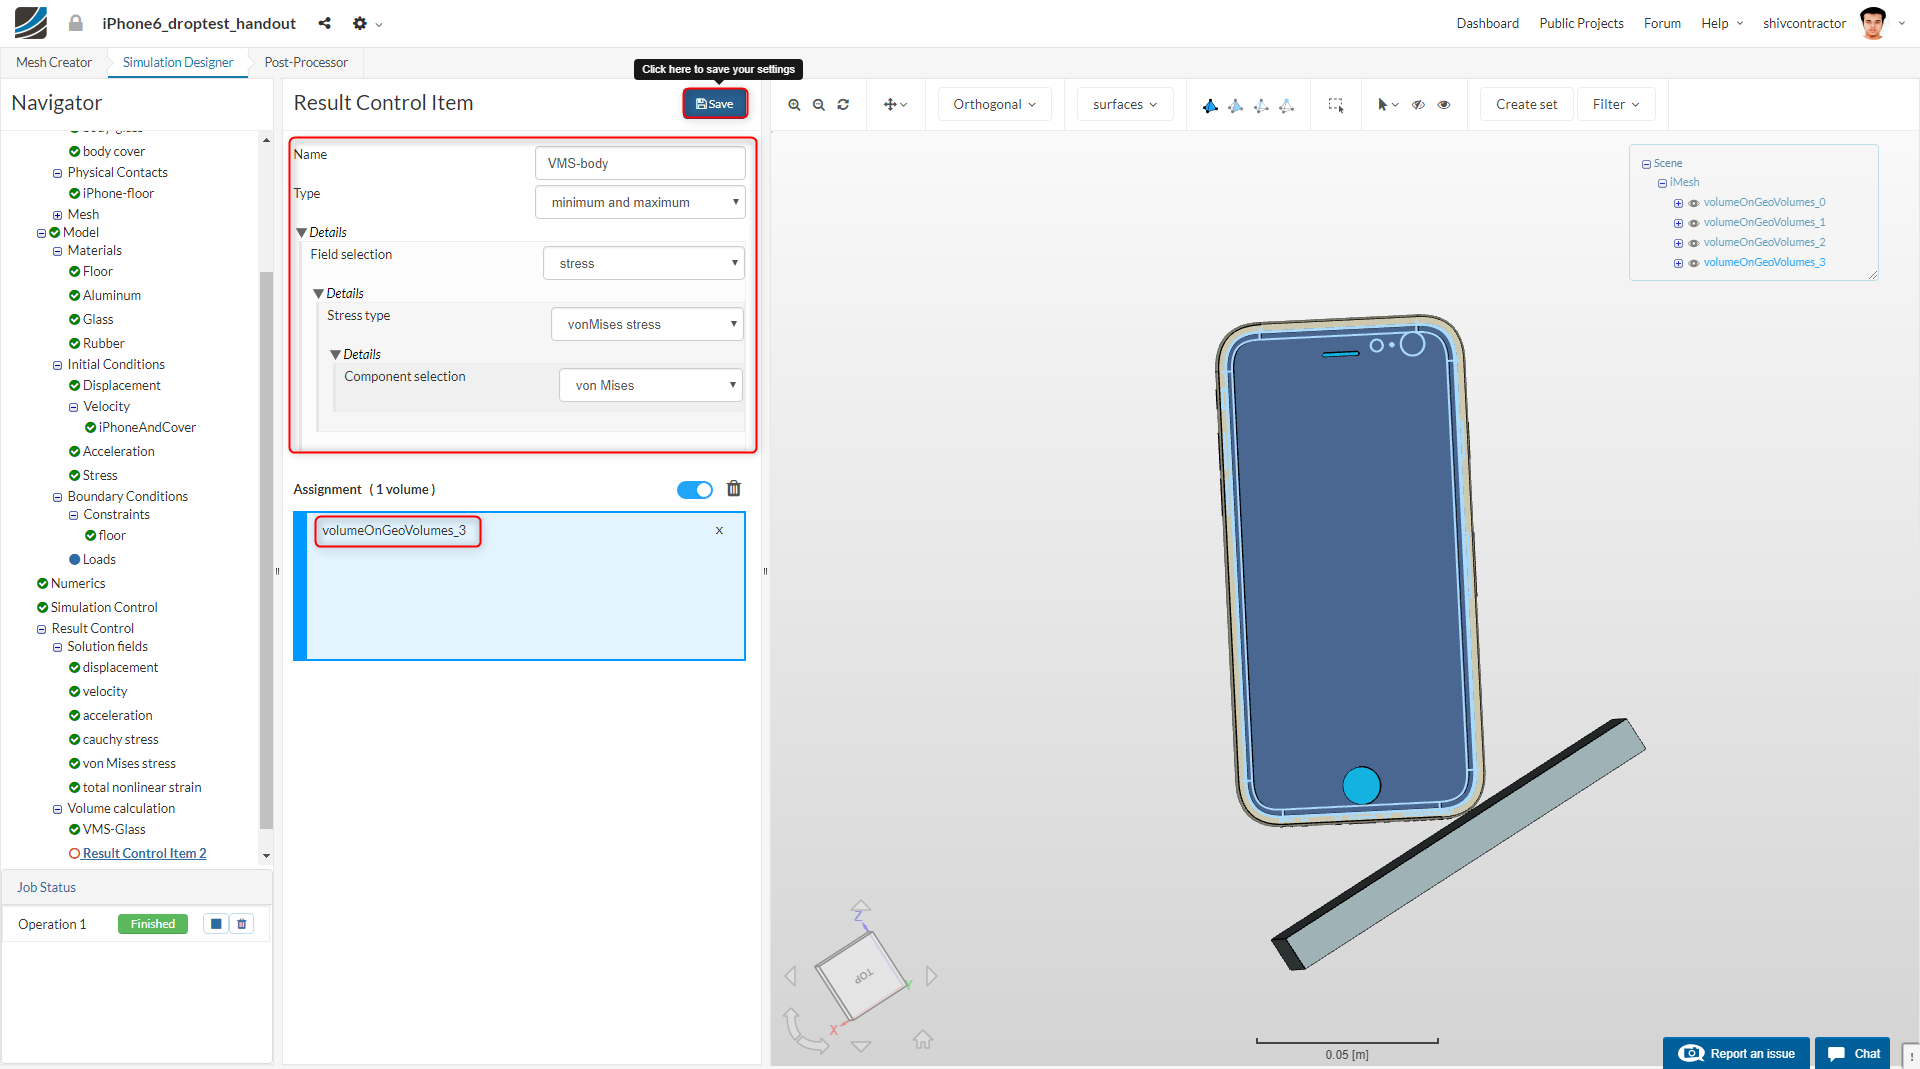Screen dimensions: 1920x1069
Task: Delete the assignment with the trash icon
Action: tap(734, 489)
